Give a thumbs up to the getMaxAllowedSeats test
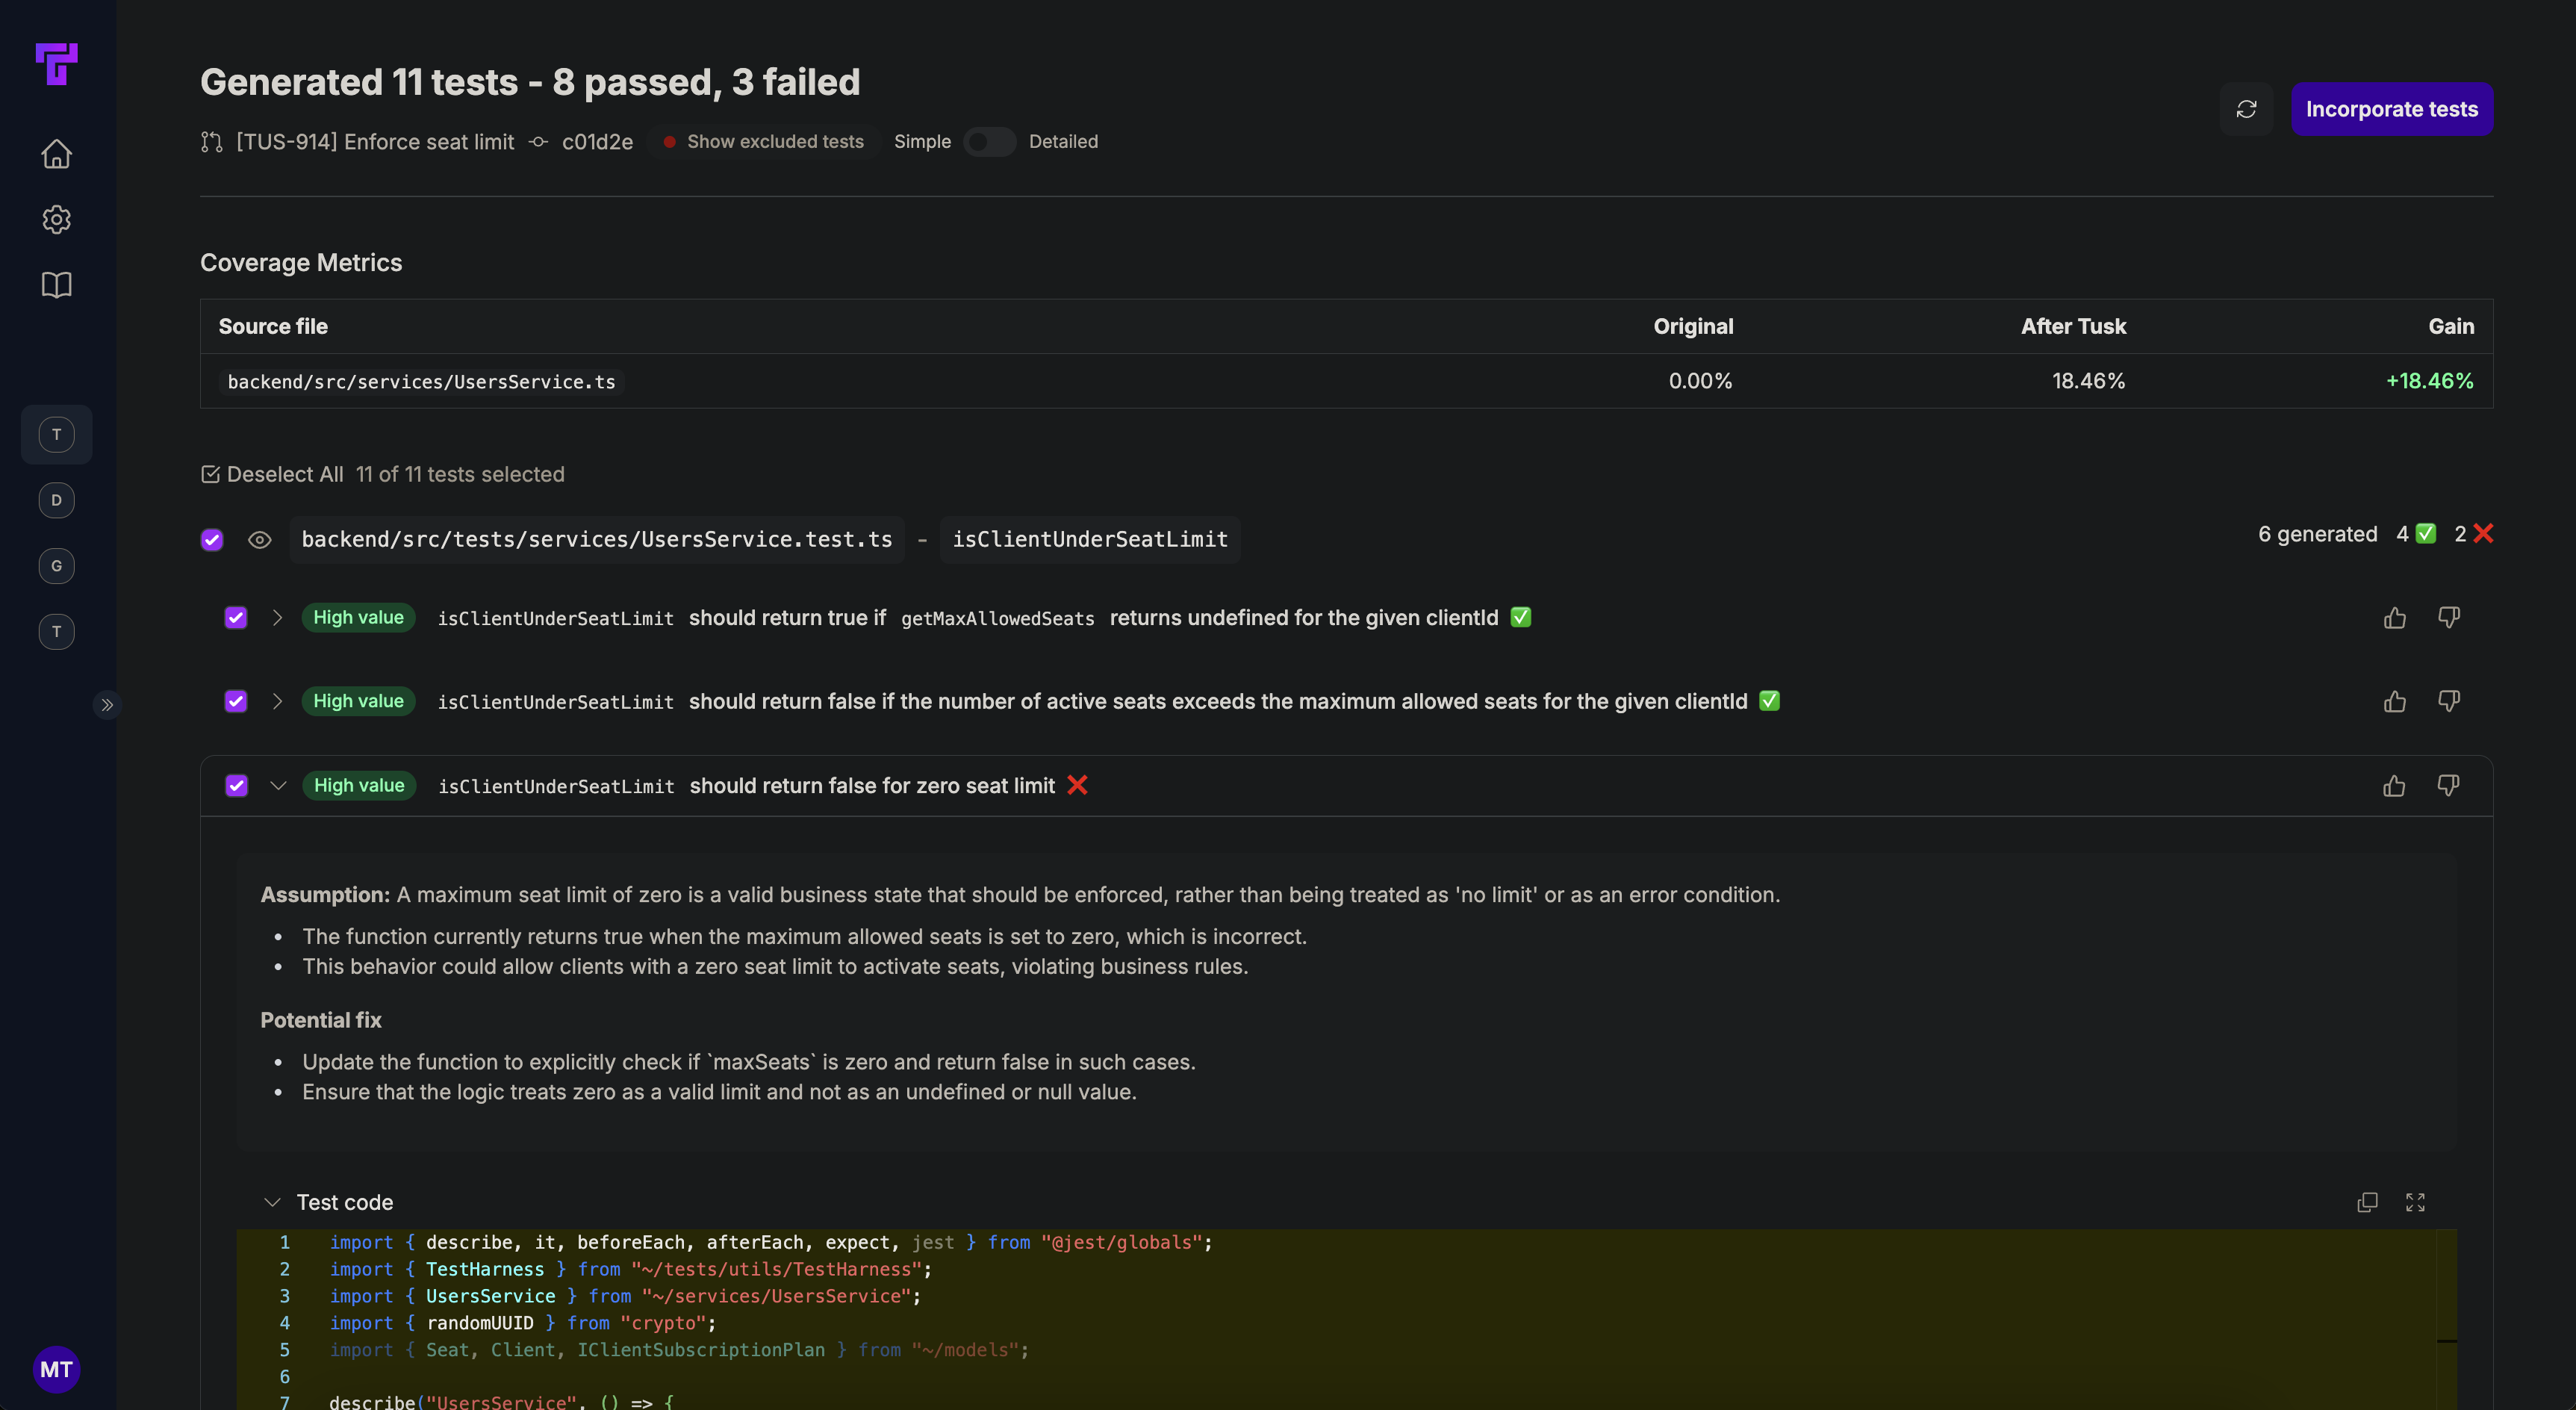The width and height of the screenshot is (2576, 1410). [x=2395, y=618]
